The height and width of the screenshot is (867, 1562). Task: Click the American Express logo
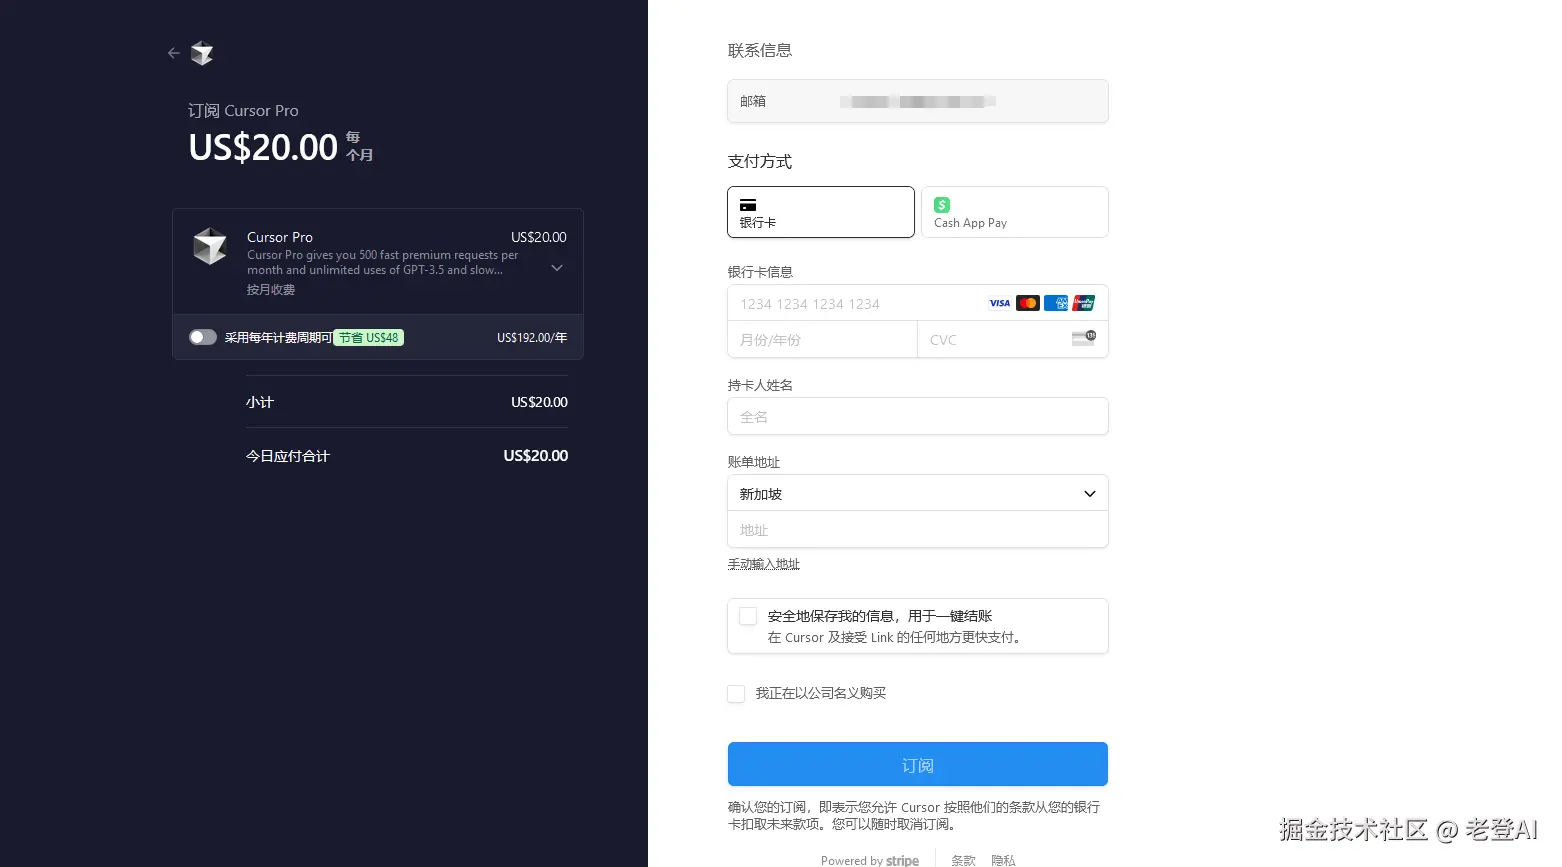pos(1056,303)
